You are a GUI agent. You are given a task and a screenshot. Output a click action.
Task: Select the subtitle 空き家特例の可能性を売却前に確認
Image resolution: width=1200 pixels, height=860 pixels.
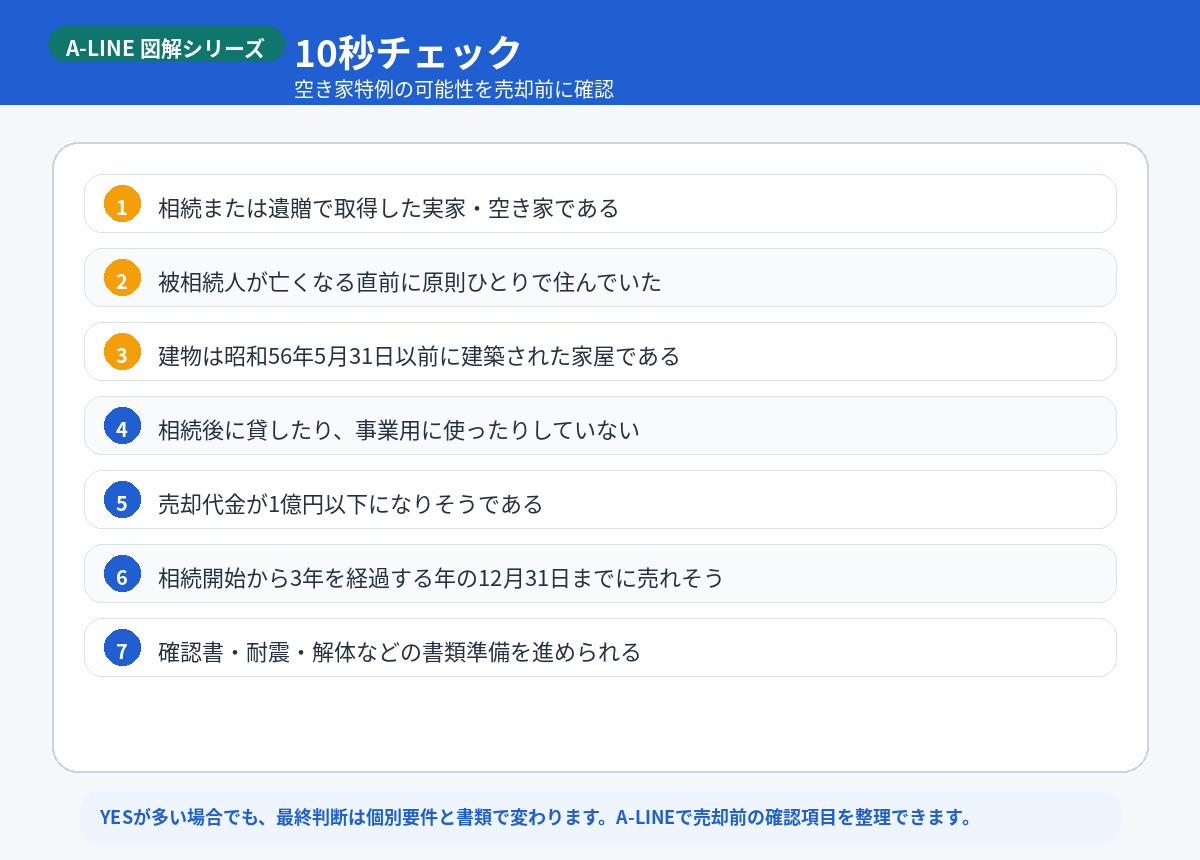pos(454,89)
